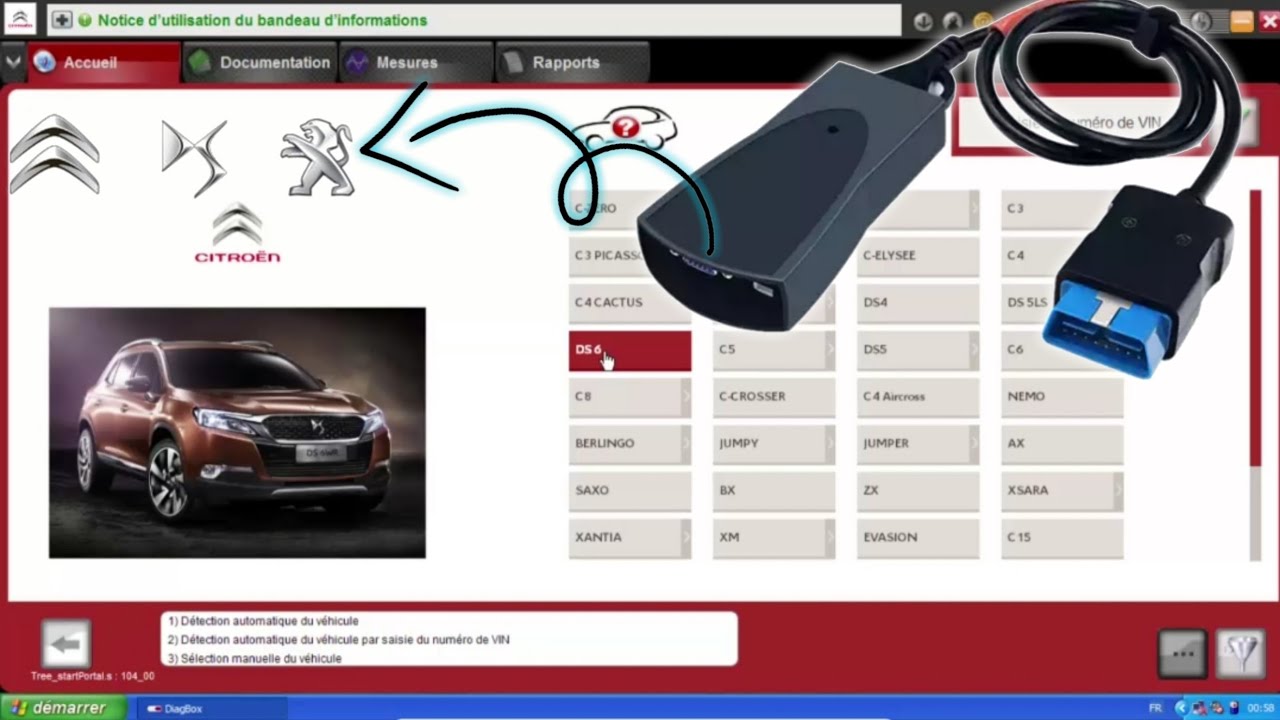Expand the XANTIA model arrow
Screen dimensions: 1280x720
686,537
